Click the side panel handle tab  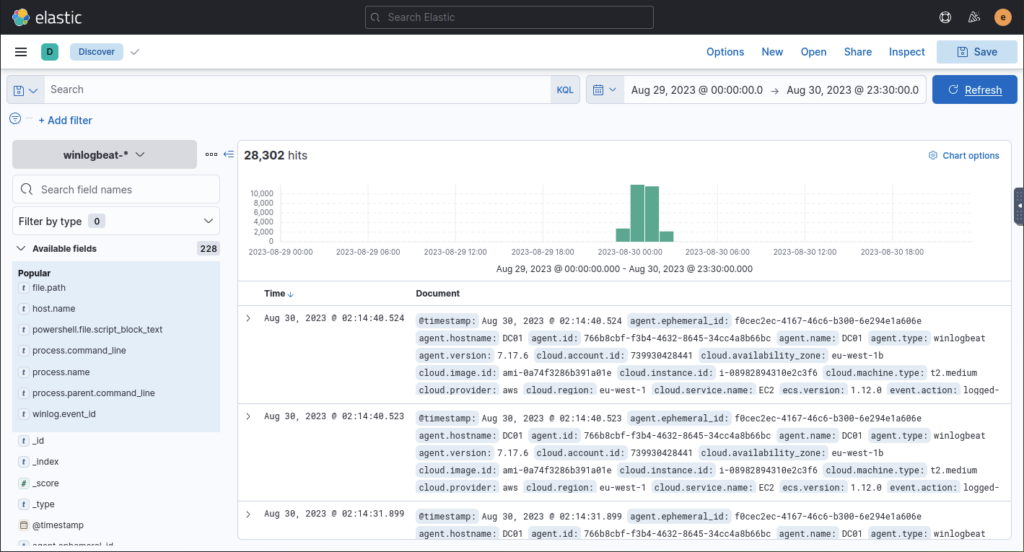[1019, 206]
